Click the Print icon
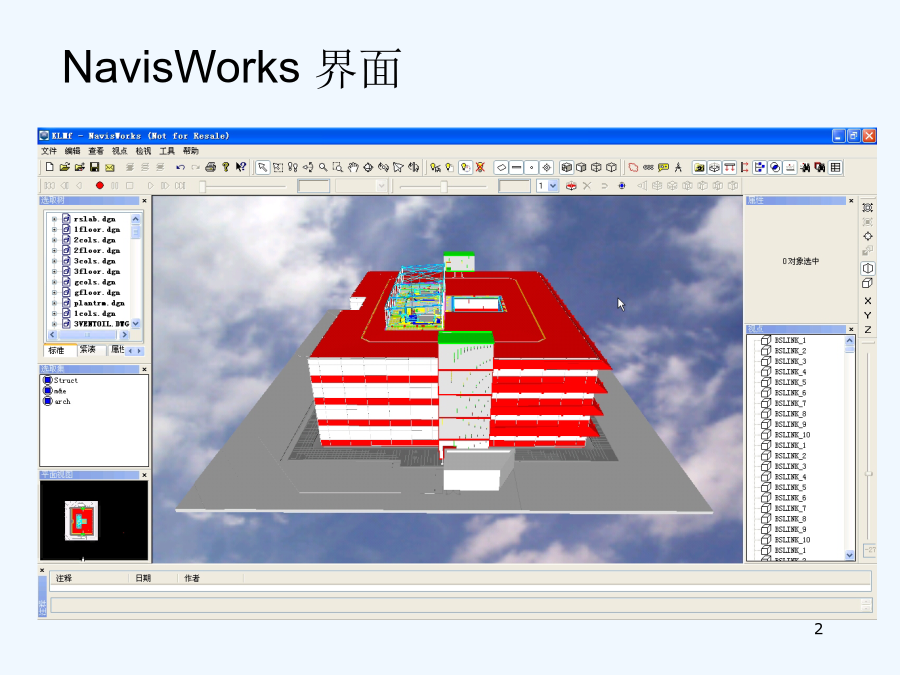Screen dimensions: 900x675 (211, 167)
